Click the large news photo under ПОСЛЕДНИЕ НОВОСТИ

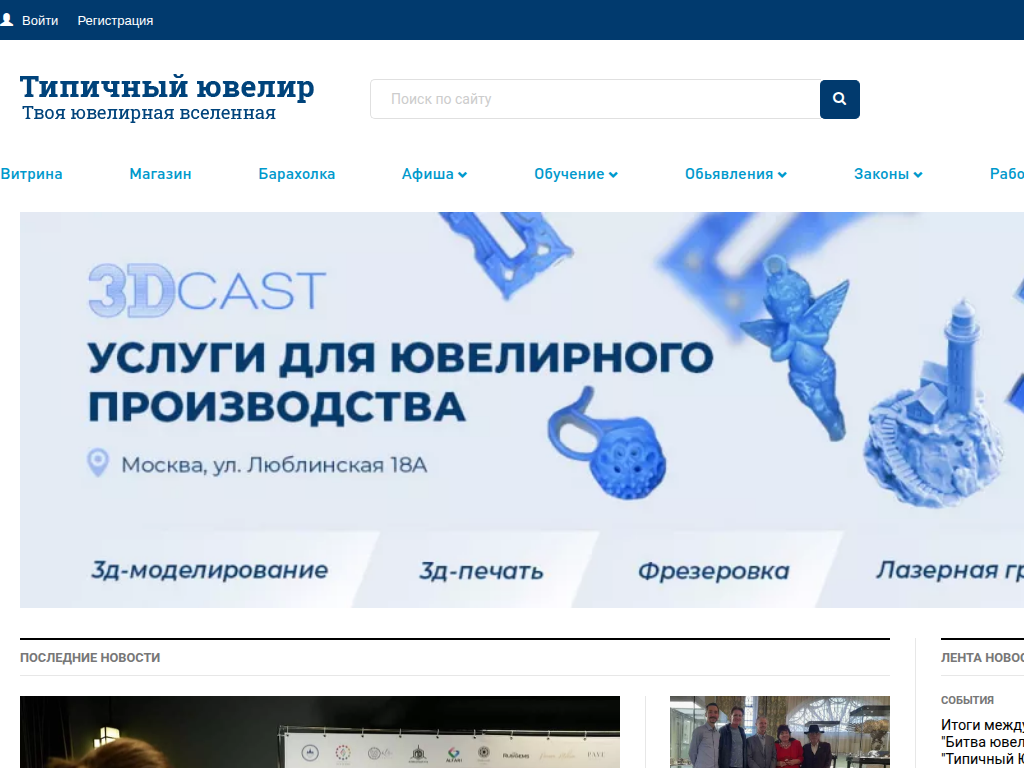(x=319, y=731)
